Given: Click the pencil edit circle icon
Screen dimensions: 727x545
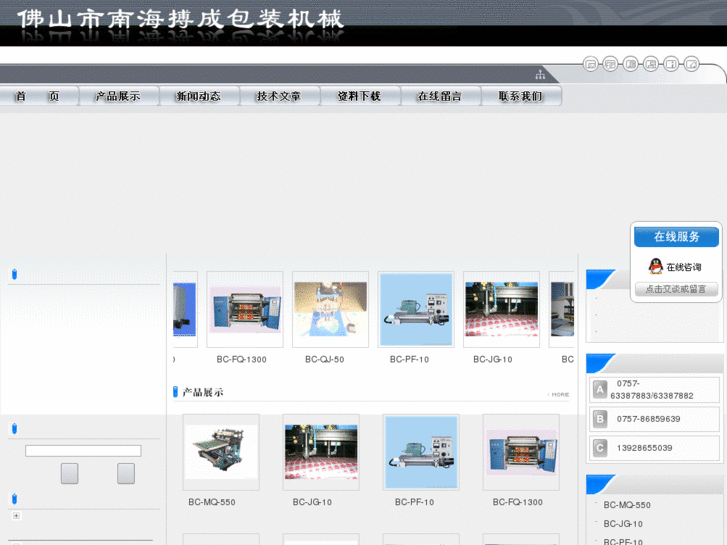Looking at the screenshot, I should [x=691, y=64].
